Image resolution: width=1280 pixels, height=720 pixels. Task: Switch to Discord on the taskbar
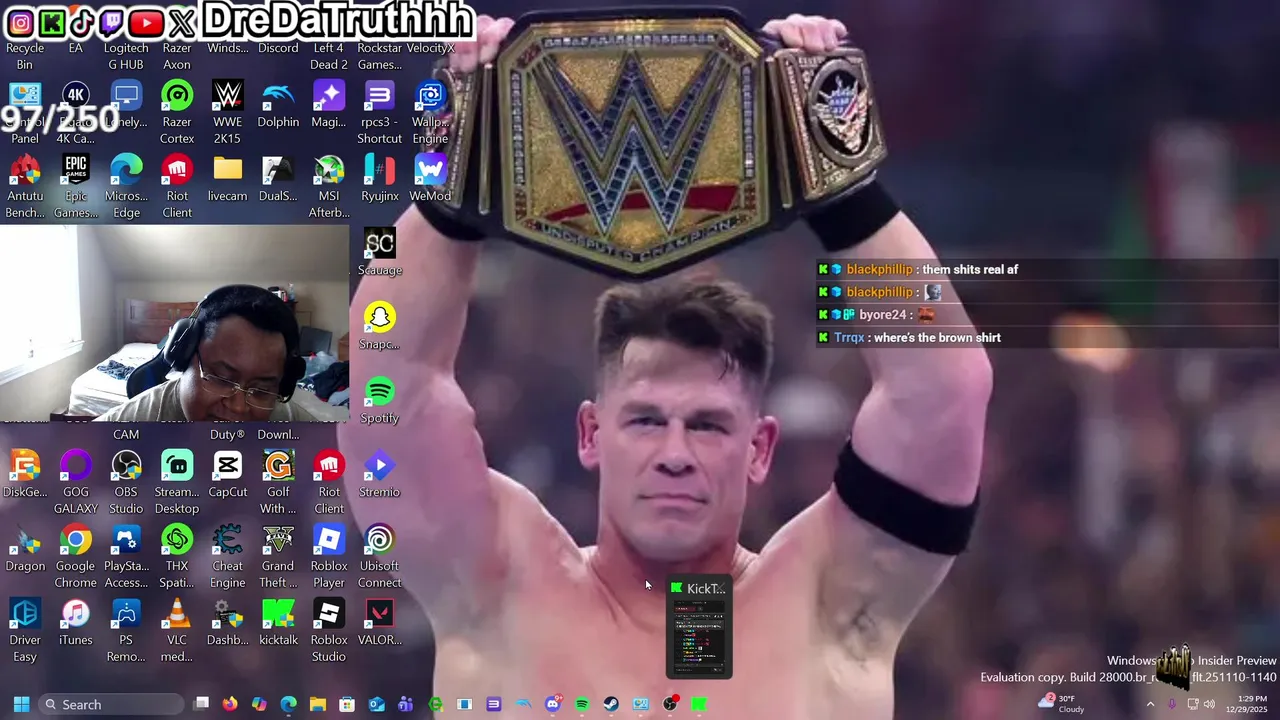click(552, 704)
